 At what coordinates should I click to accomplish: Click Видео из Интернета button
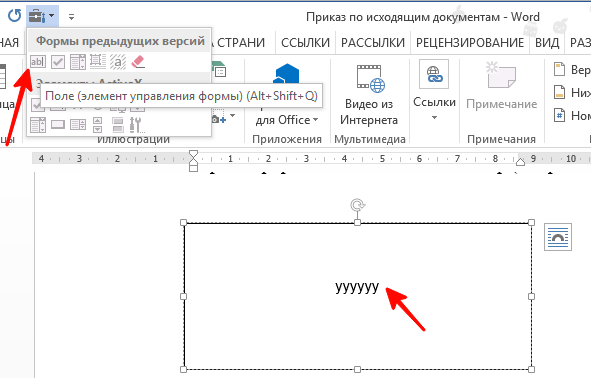click(369, 95)
